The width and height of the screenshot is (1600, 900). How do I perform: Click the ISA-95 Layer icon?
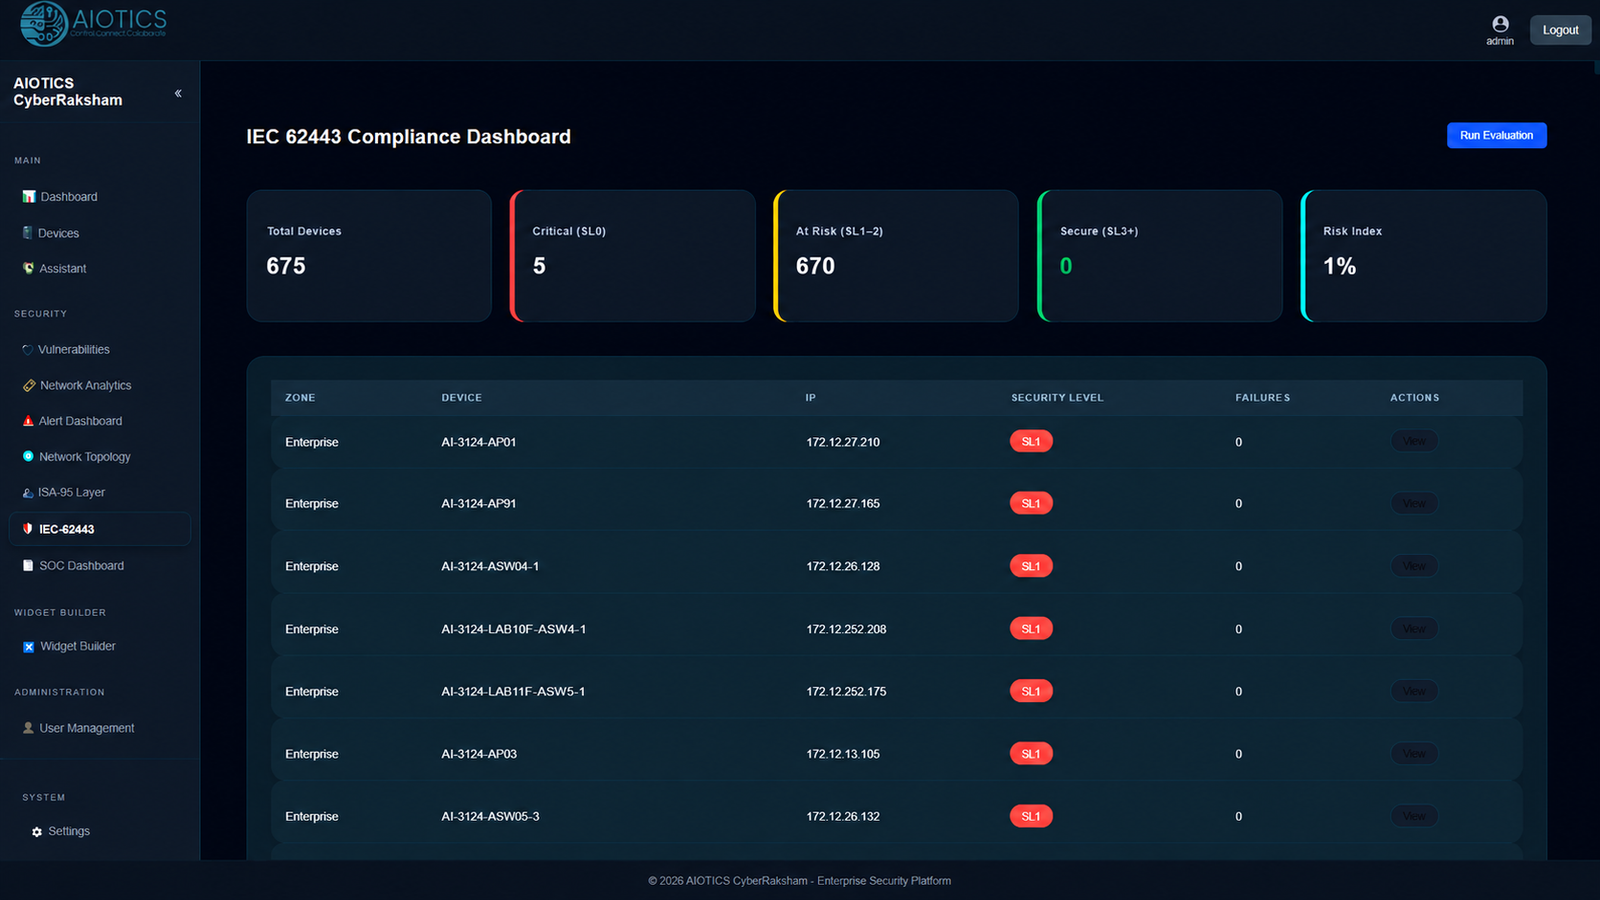click(28, 492)
